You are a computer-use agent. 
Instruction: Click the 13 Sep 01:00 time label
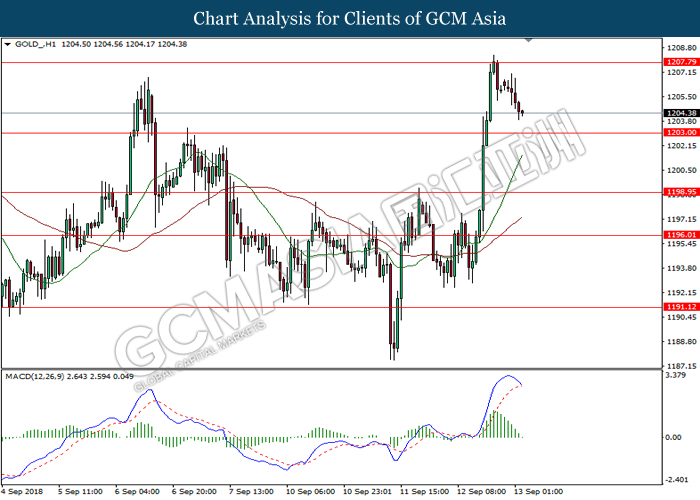click(x=539, y=492)
